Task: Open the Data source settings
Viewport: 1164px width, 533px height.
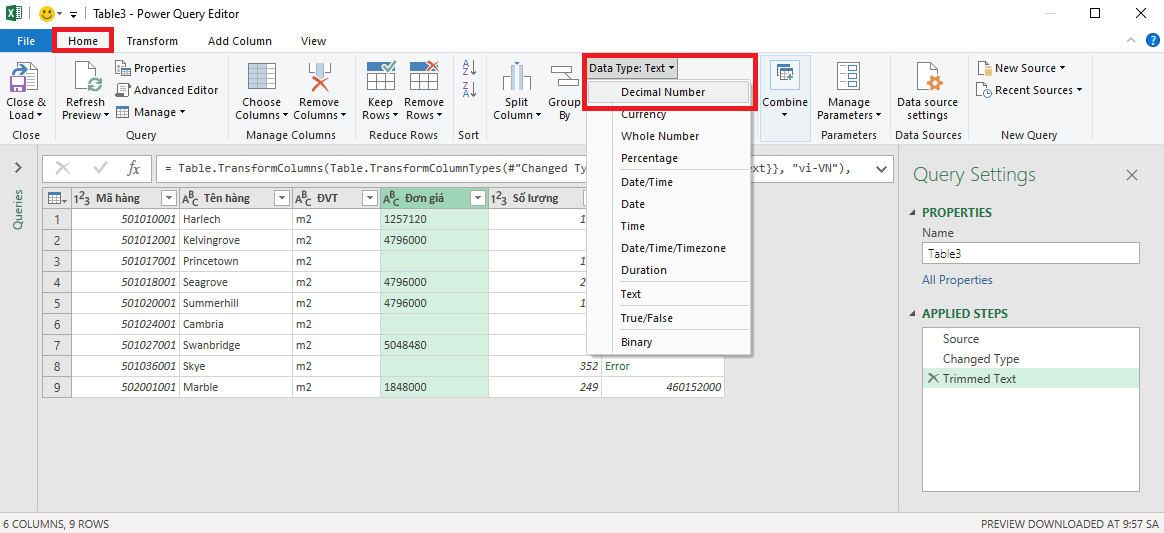Action: pyautogui.click(x=927, y=78)
